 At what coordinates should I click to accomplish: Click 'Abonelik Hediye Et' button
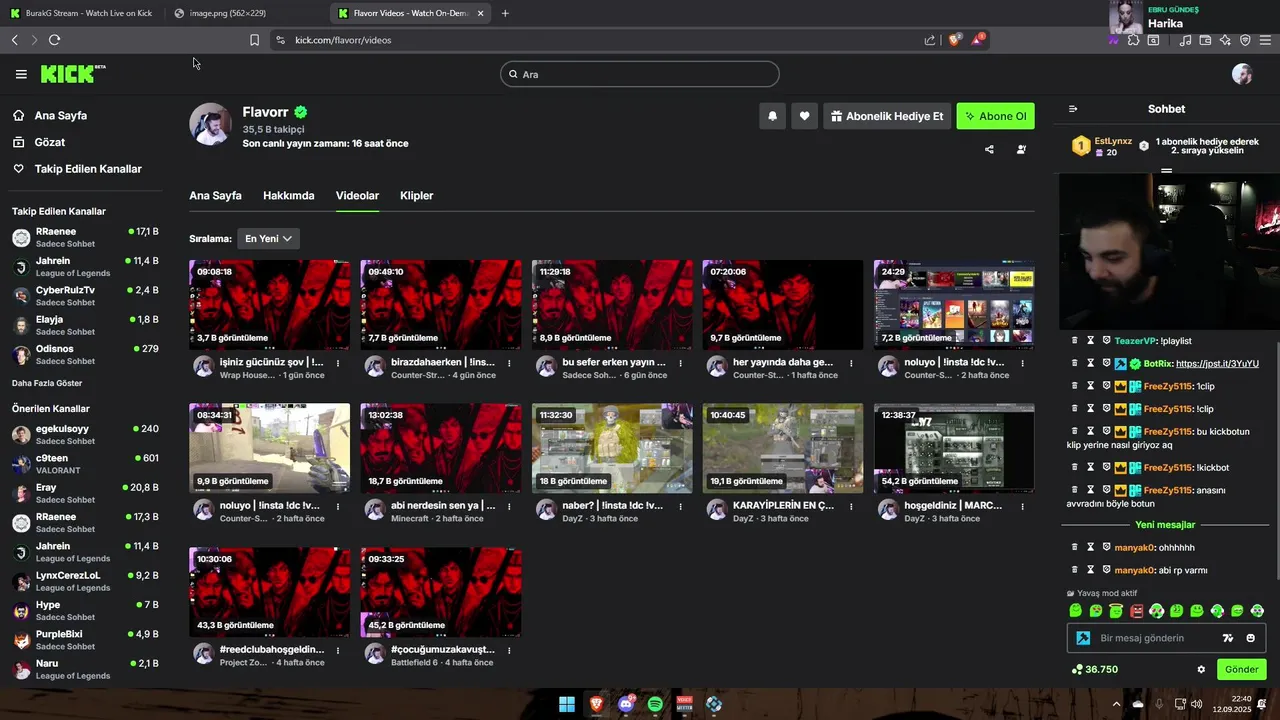(x=887, y=116)
